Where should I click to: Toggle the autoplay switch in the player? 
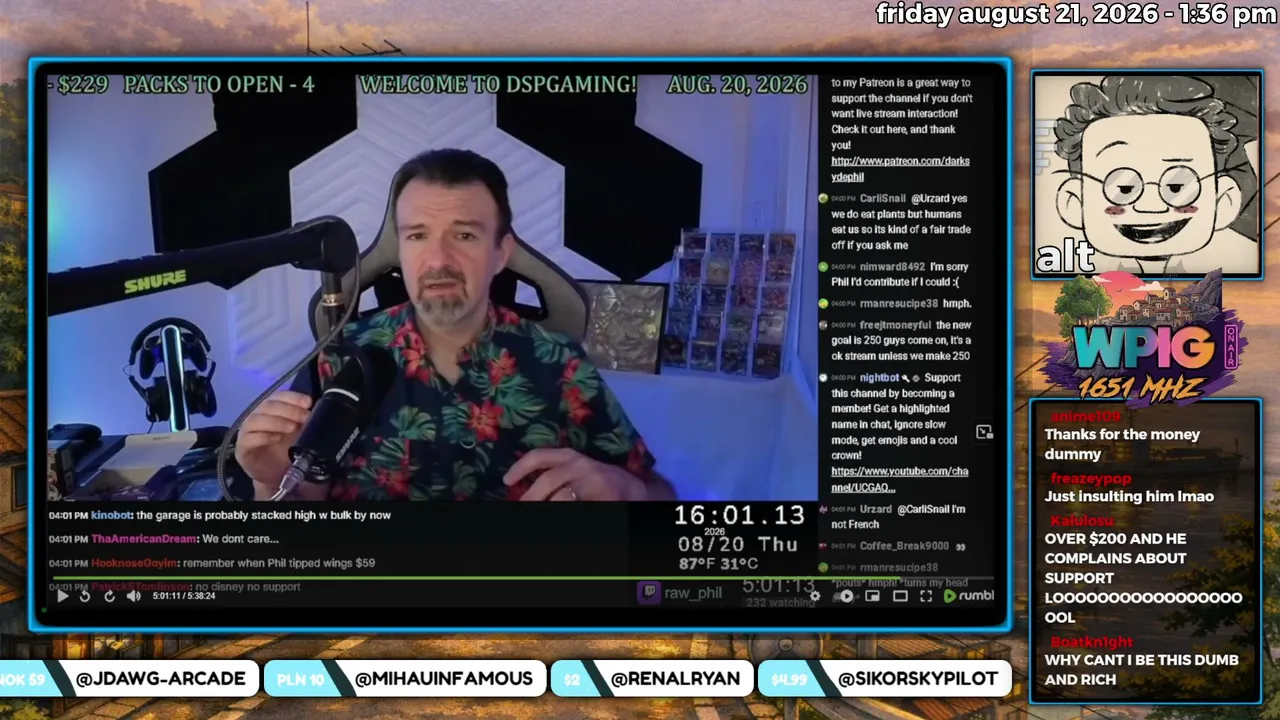click(845, 596)
